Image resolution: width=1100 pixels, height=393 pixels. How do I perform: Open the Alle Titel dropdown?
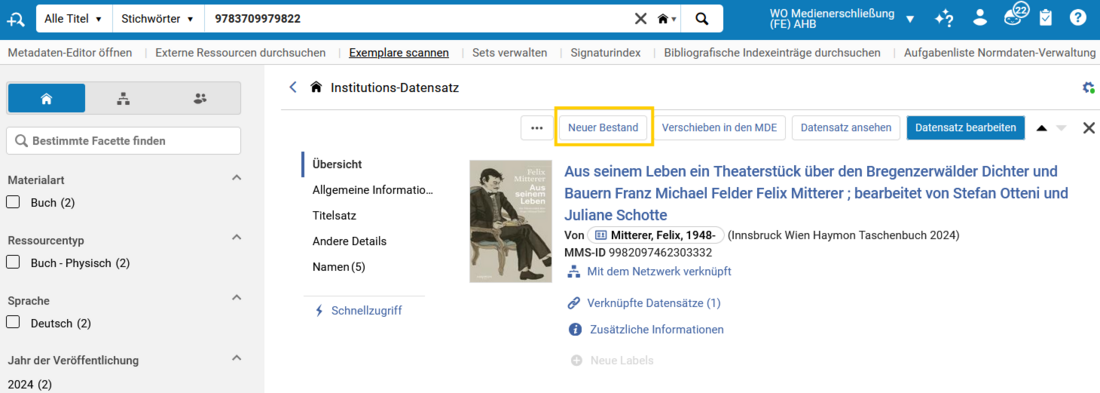73,19
